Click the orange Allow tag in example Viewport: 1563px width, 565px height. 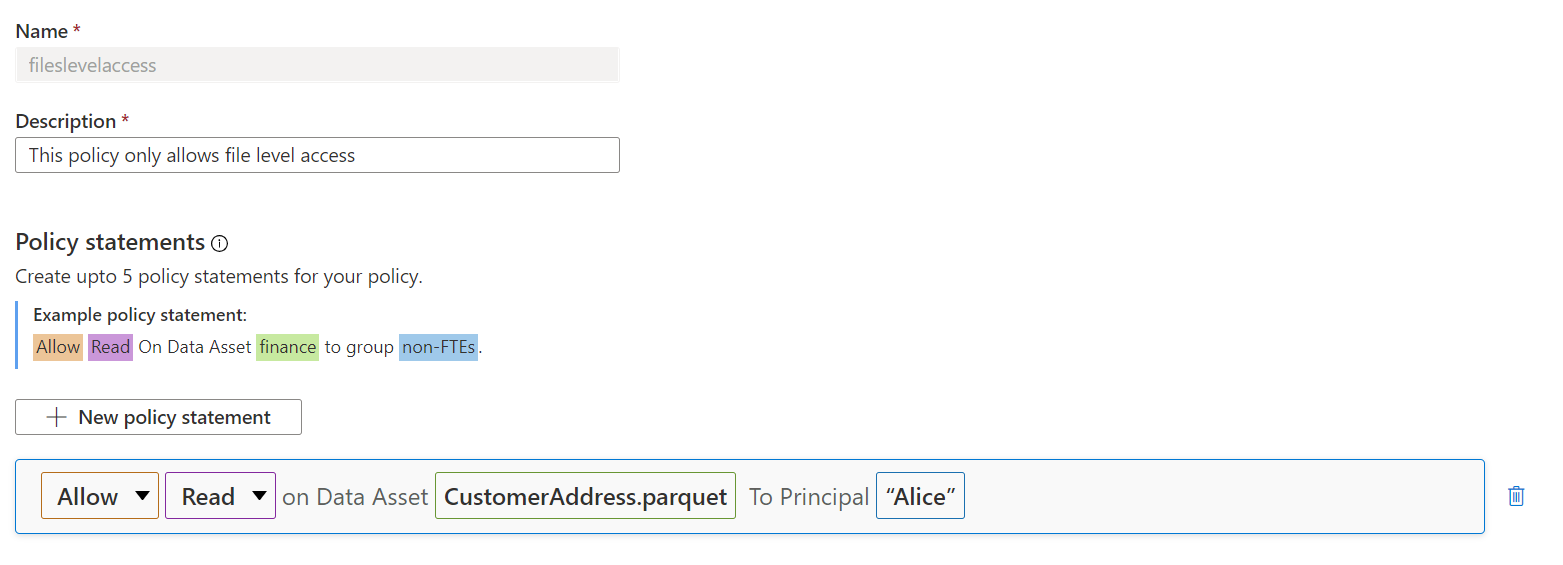pyautogui.click(x=58, y=347)
